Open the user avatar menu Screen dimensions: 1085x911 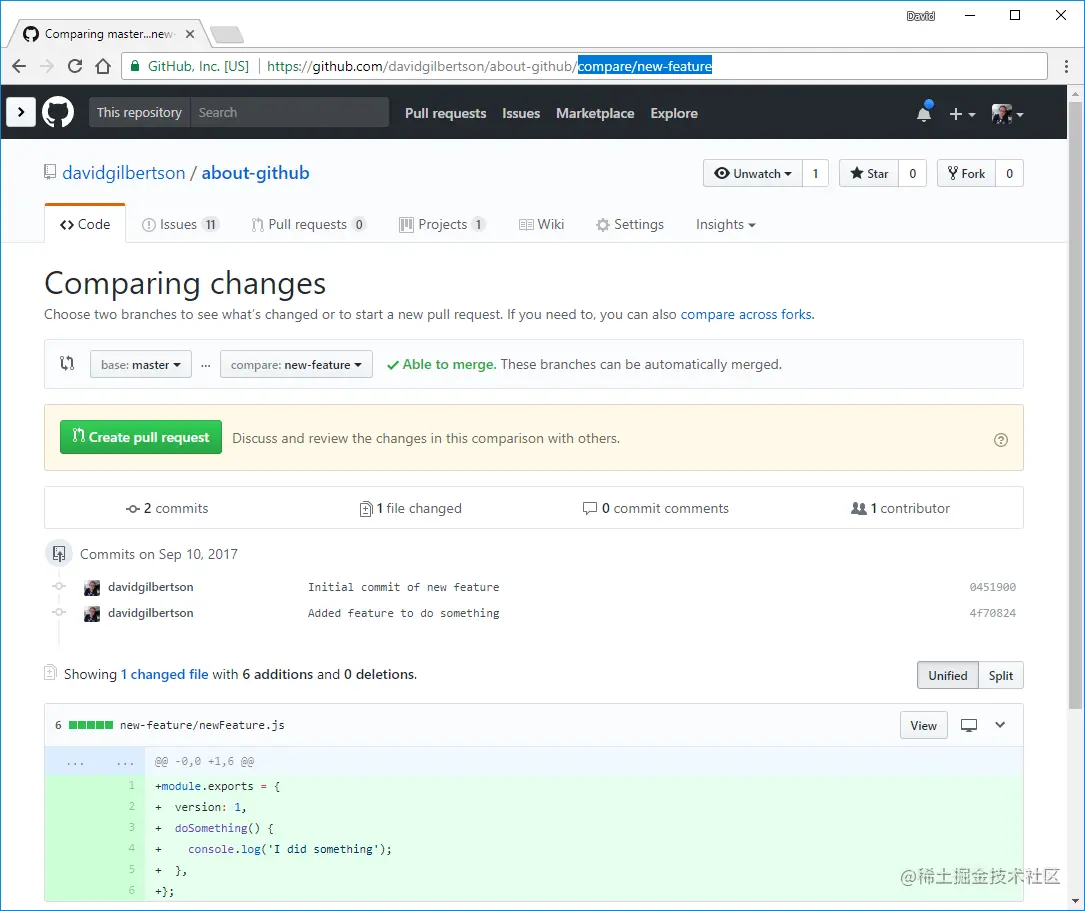coord(1007,114)
